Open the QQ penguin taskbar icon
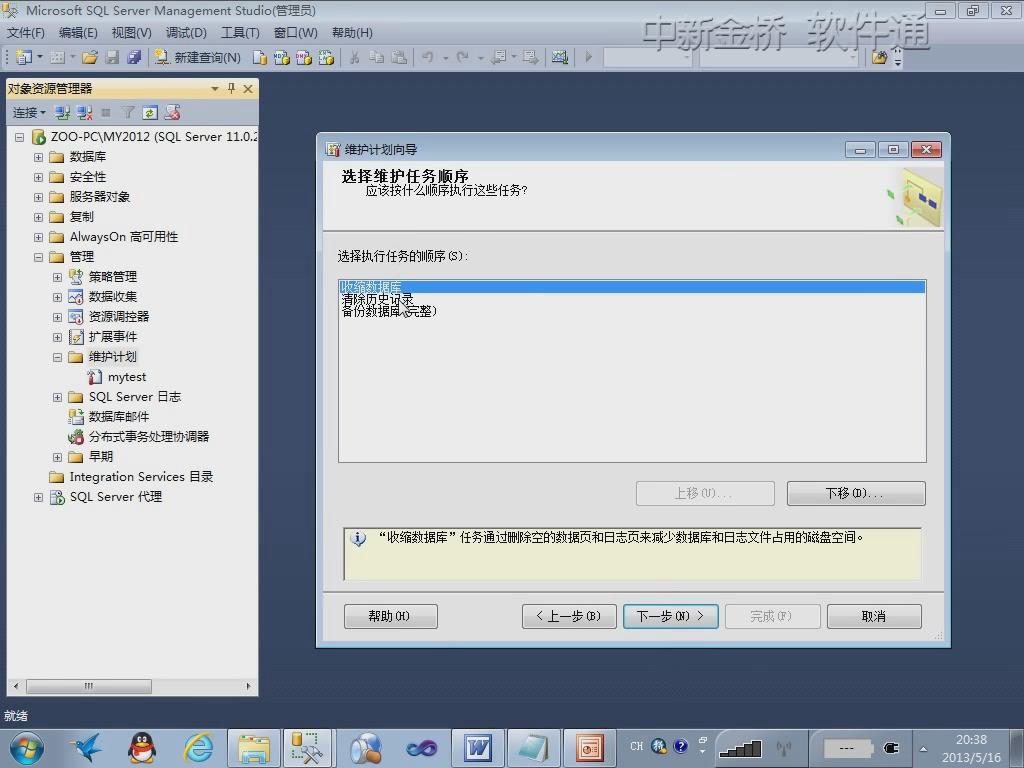The image size is (1024, 768). click(x=141, y=748)
